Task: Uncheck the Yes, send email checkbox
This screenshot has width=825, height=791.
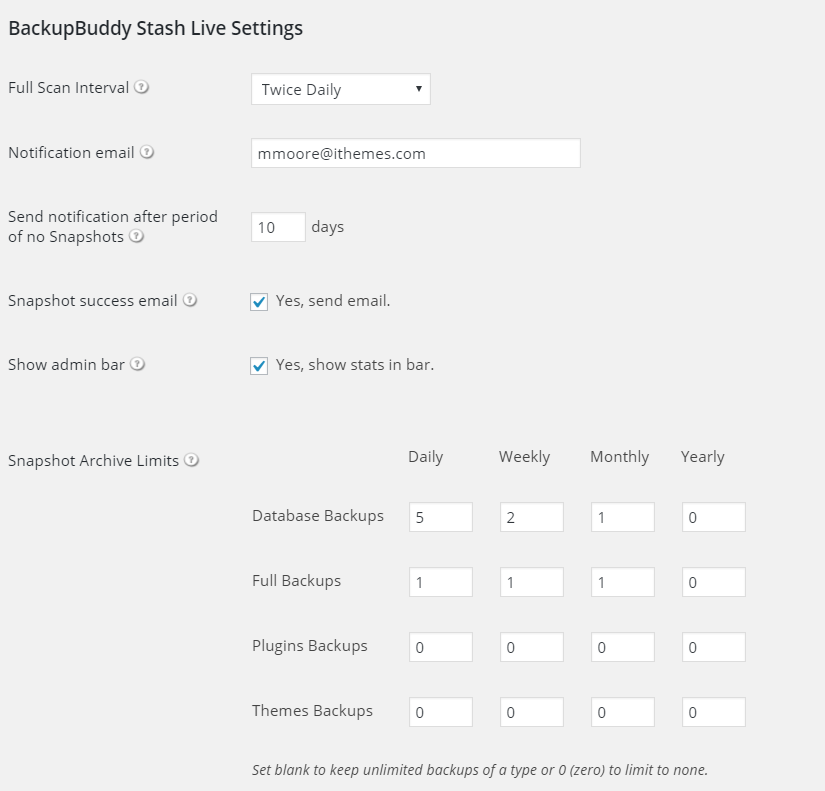Action: 259,302
